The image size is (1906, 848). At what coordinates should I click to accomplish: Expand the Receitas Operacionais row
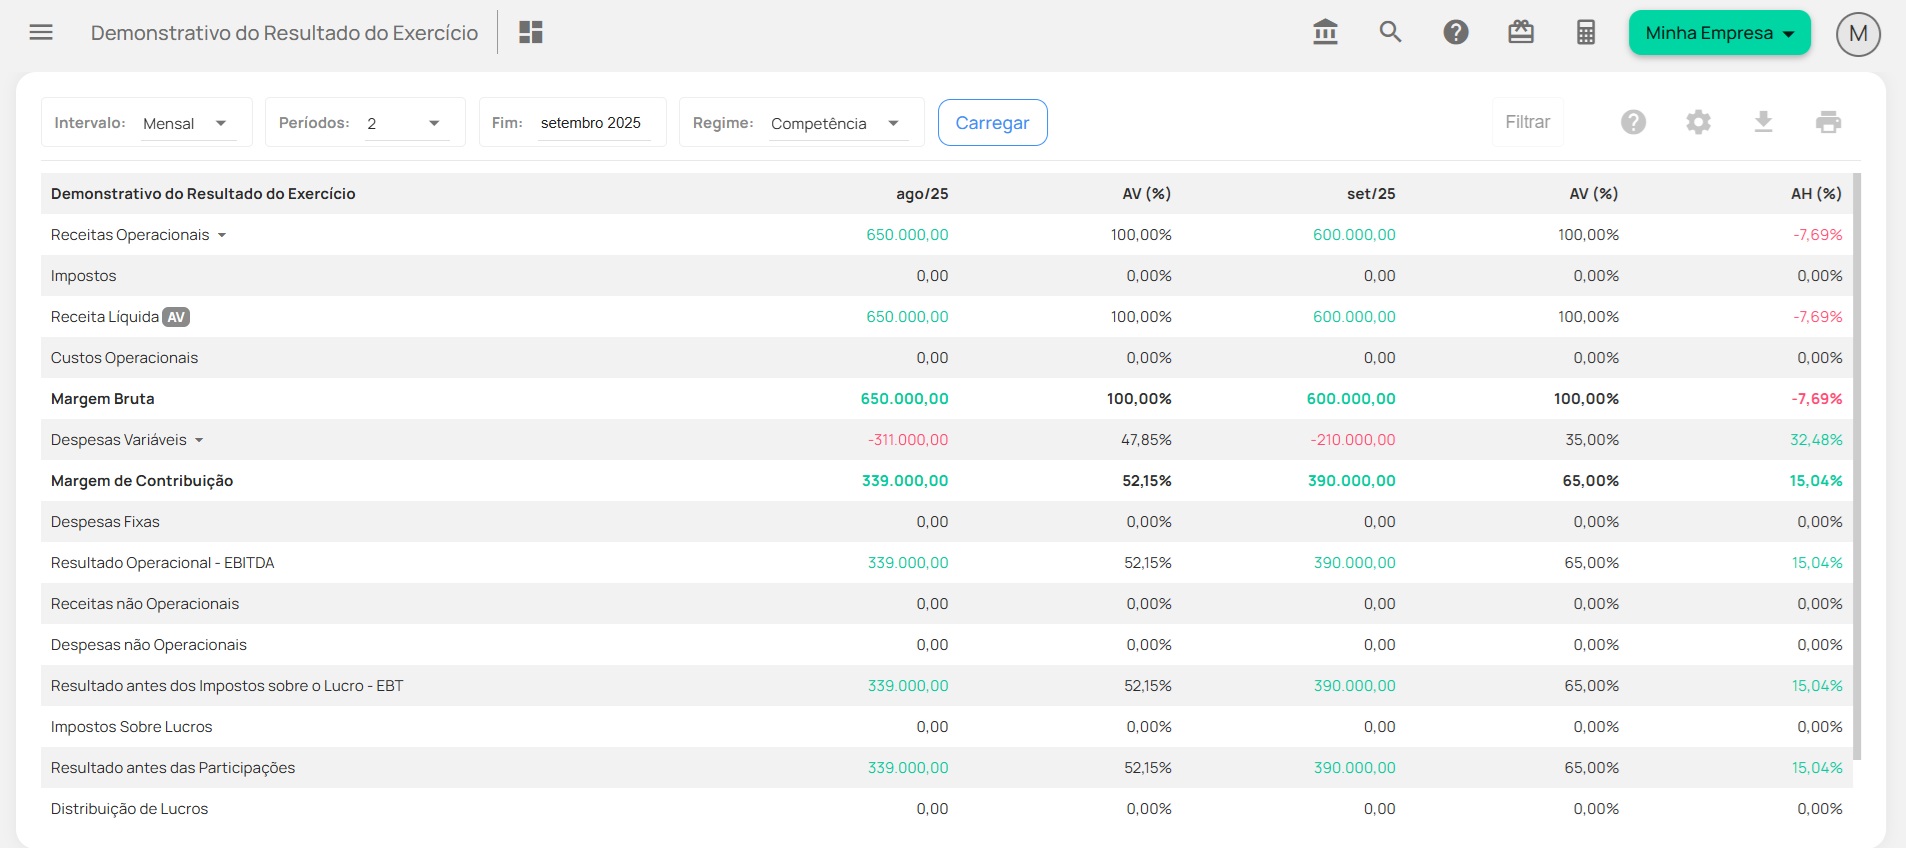pos(222,235)
